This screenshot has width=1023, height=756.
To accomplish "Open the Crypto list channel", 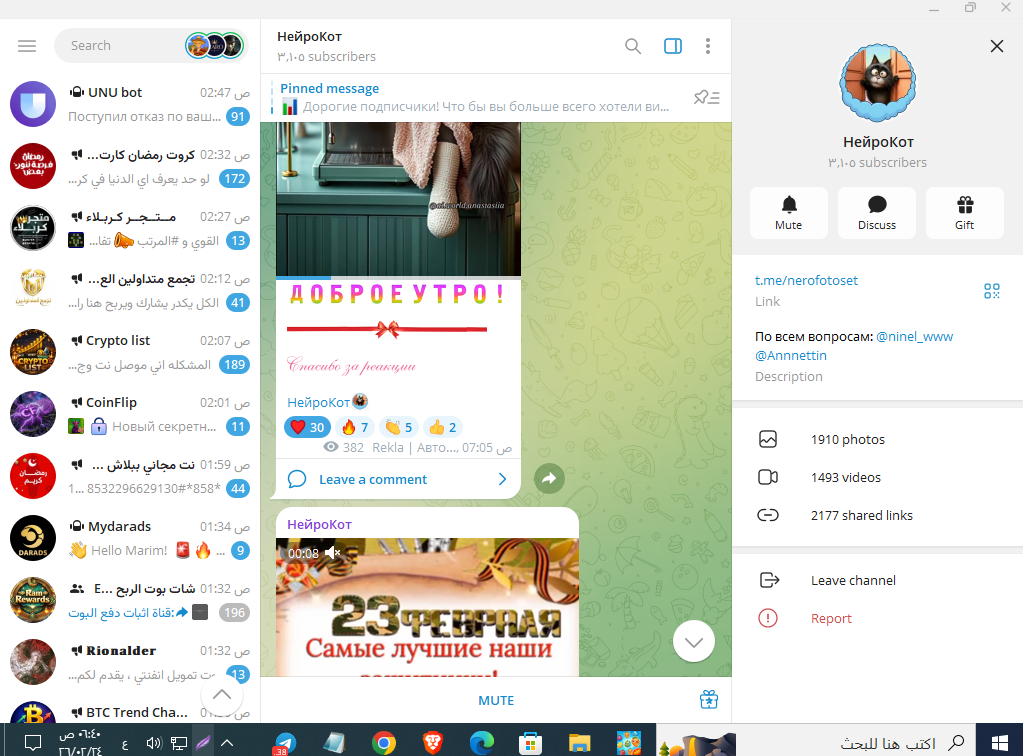I will (130, 352).
